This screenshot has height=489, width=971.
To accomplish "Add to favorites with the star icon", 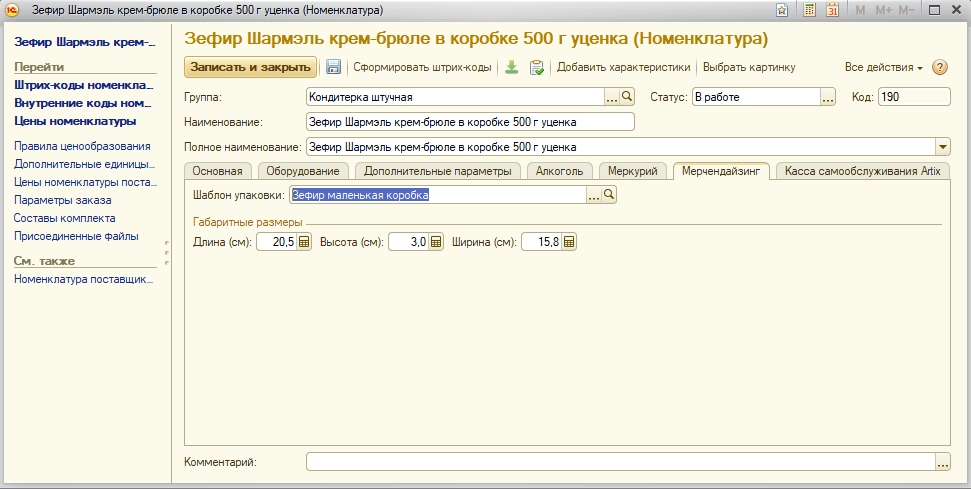I will [x=783, y=10].
